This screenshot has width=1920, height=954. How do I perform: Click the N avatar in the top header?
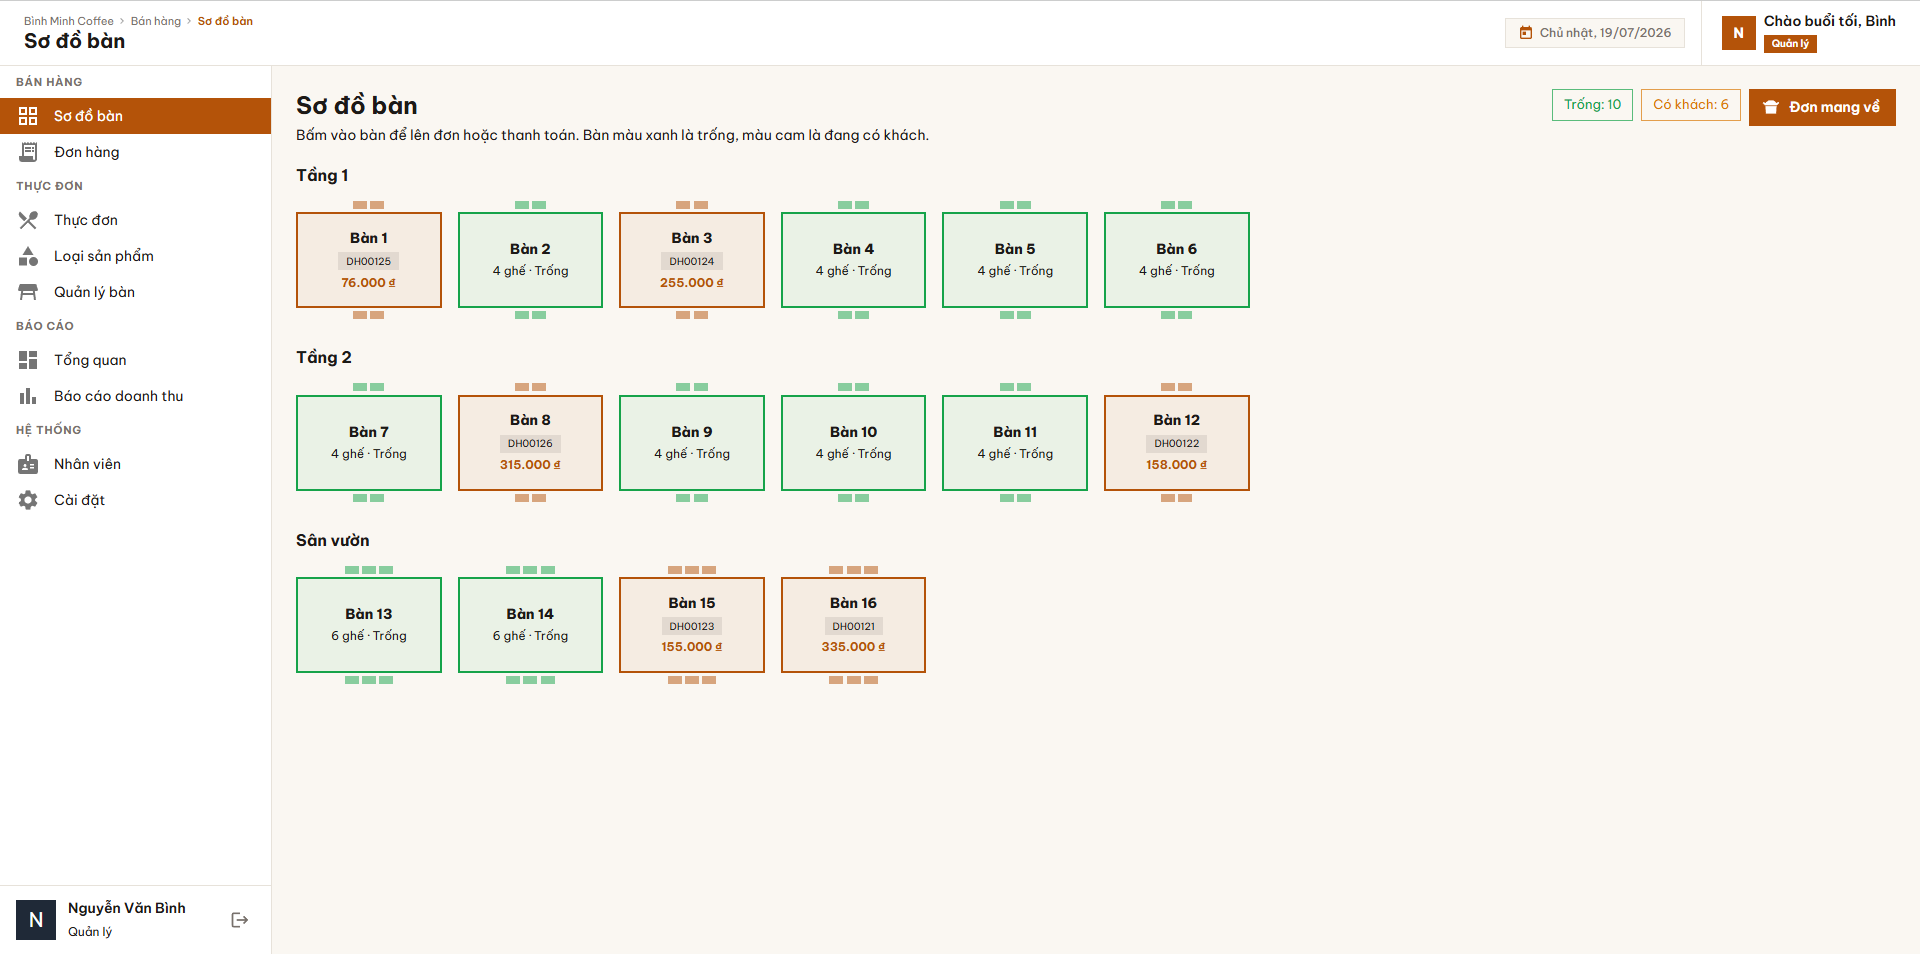[x=1738, y=33]
